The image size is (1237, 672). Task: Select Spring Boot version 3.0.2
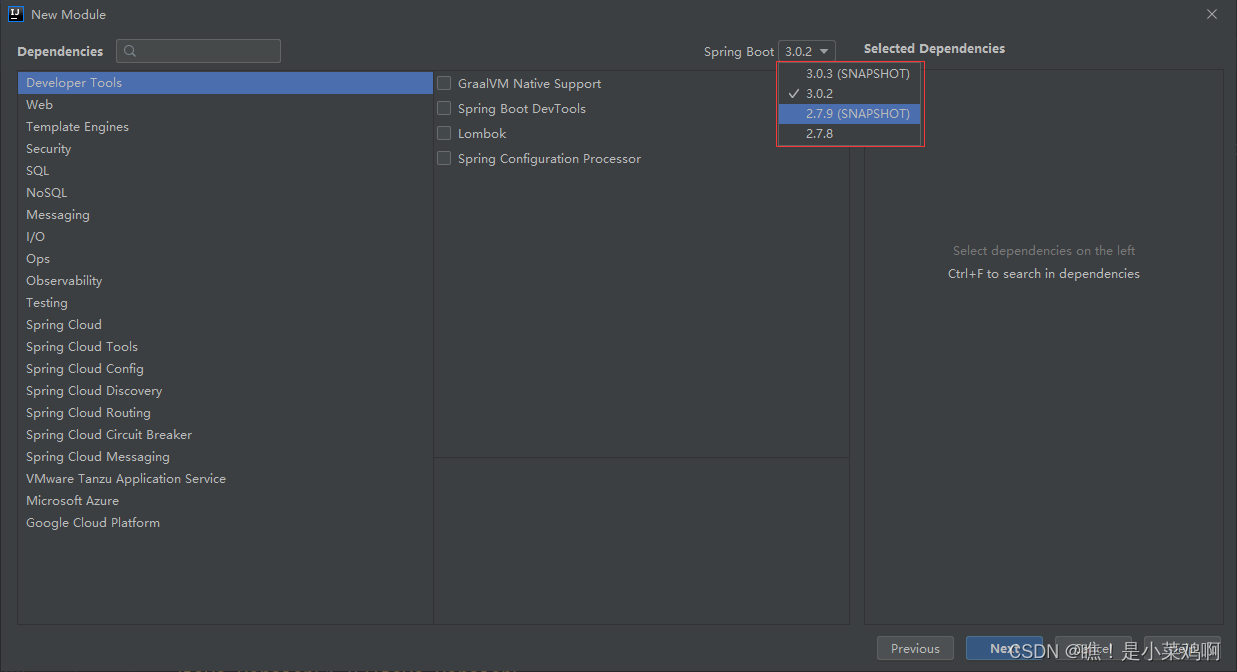[849, 94]
